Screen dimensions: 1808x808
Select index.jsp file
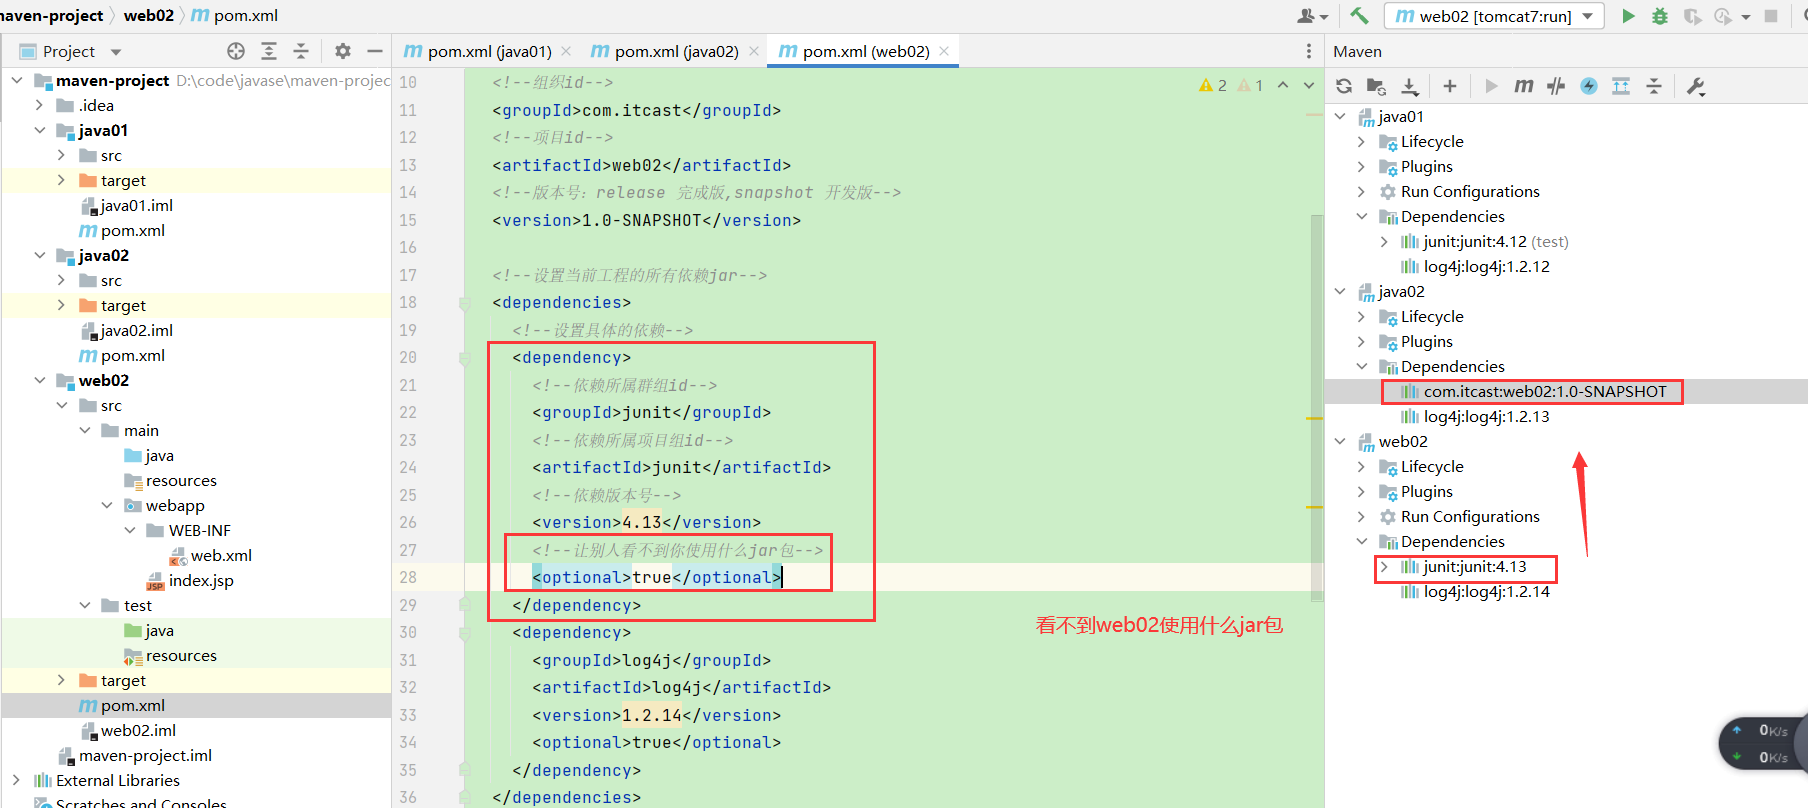pos(190,580)
